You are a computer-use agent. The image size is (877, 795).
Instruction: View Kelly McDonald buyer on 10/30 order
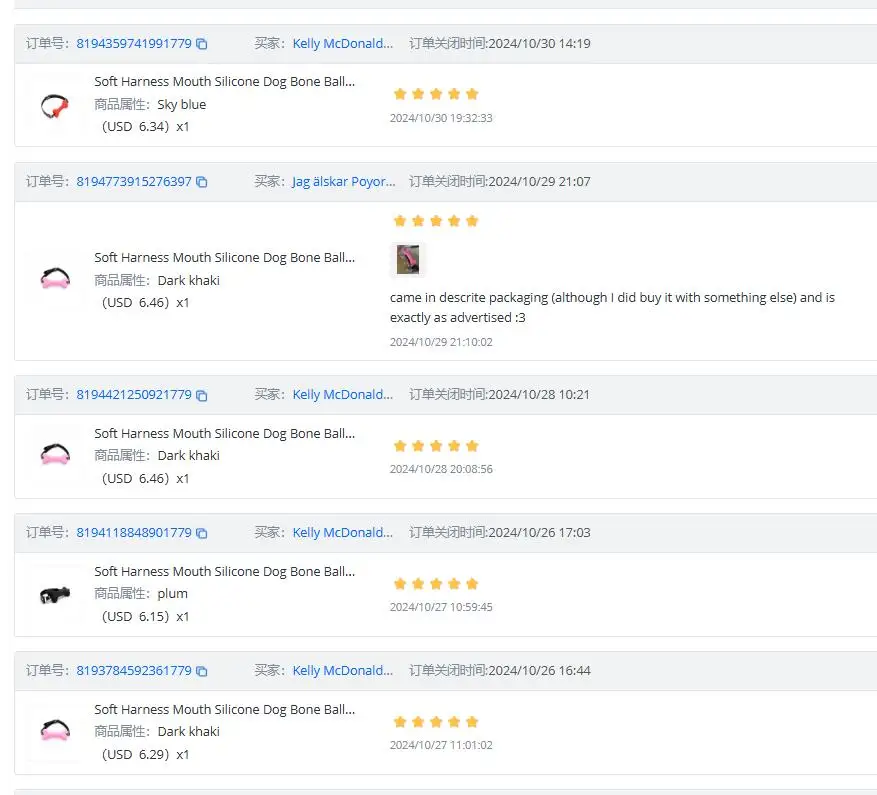click(x=343, y=44)
